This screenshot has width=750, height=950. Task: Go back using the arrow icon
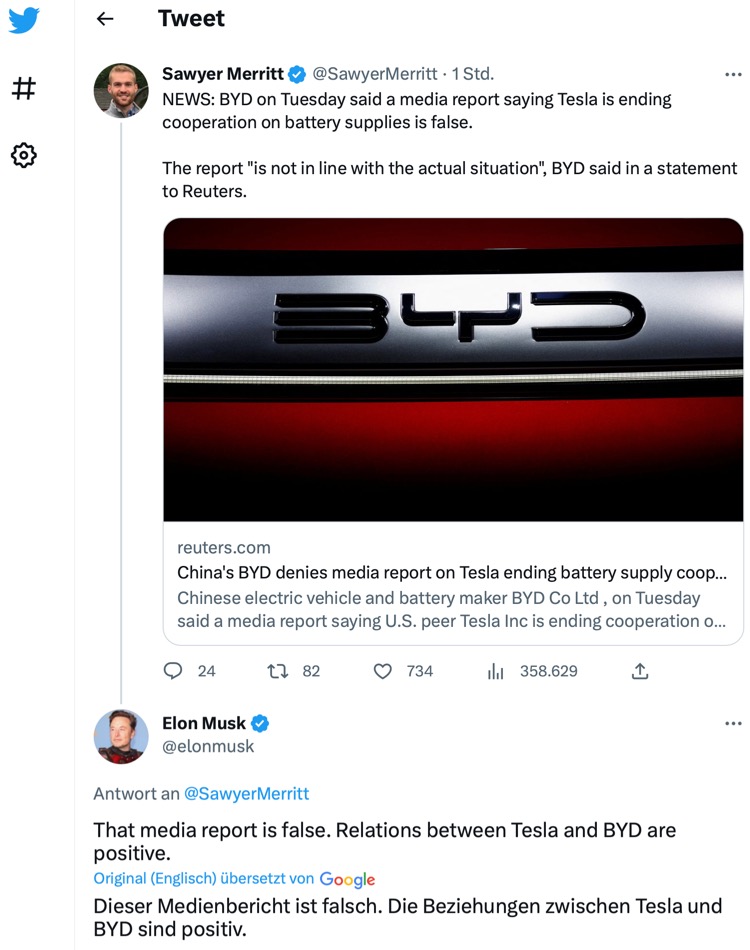pos(105,19)
